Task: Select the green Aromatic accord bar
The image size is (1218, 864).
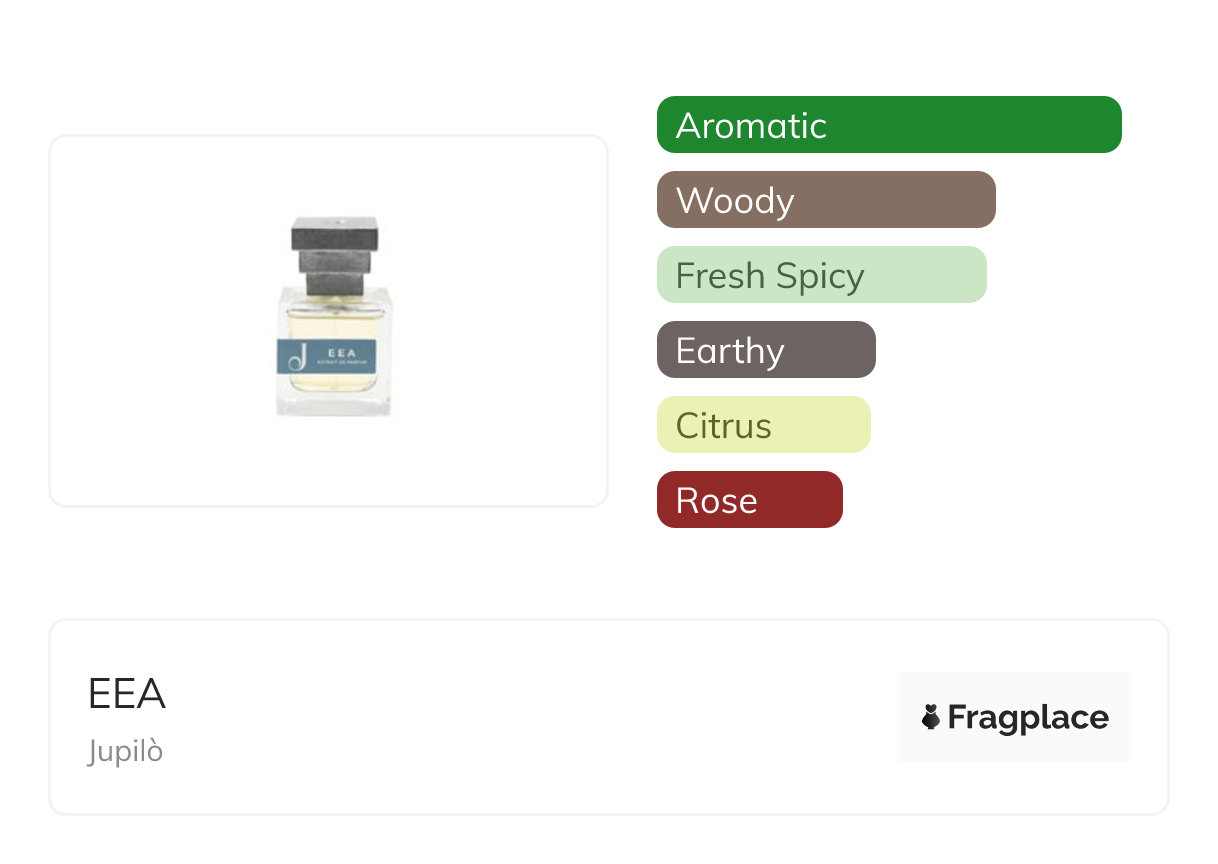Action: (x=888, y=125)
